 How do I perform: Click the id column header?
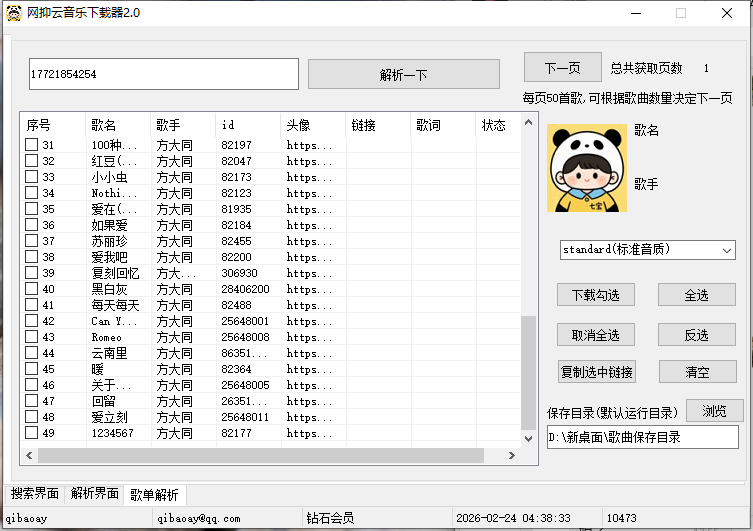pyautogui.click(x=248, y=125)
